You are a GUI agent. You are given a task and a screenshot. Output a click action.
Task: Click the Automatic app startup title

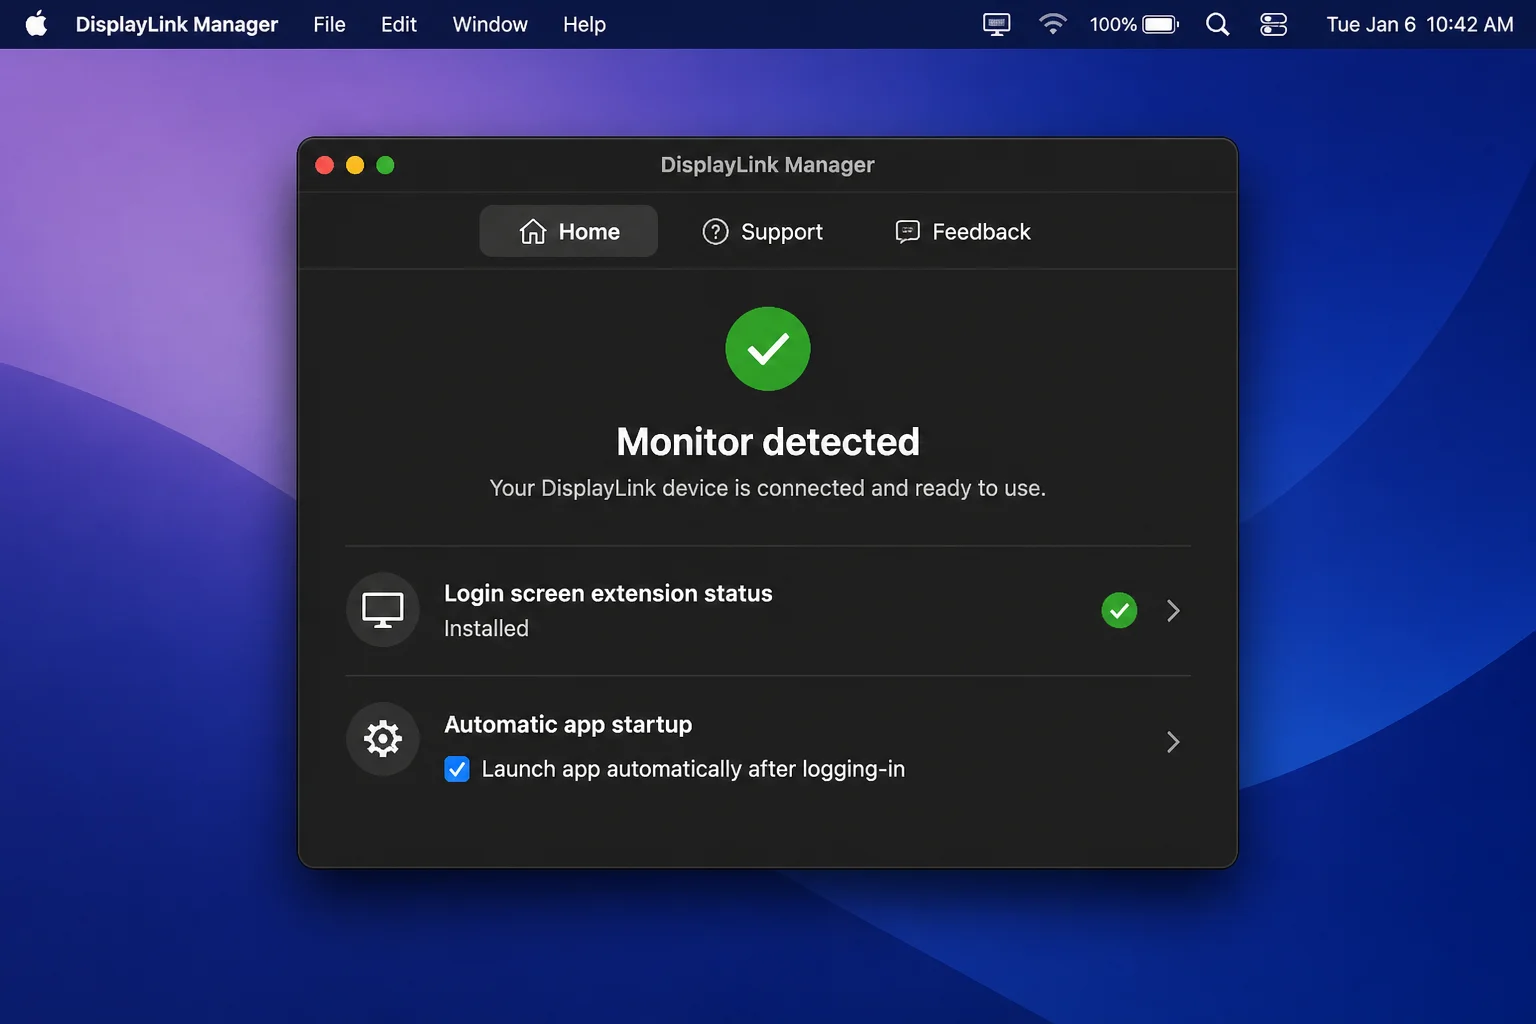click(568, 724)
